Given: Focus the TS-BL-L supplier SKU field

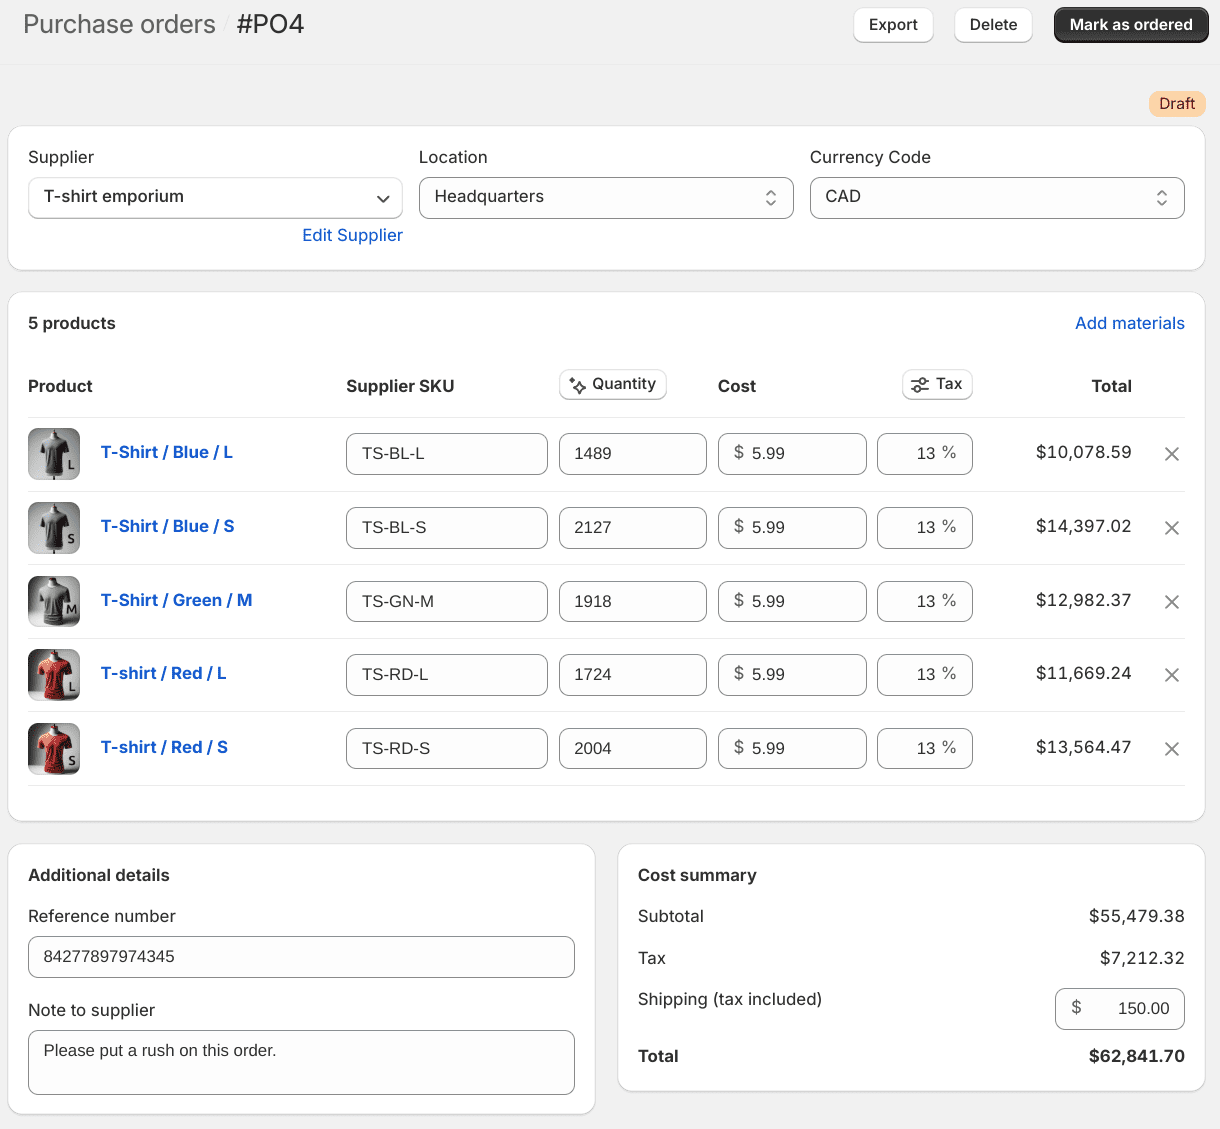Looking at the screenshot, I should pyautogui.click(x=447, y=454).
